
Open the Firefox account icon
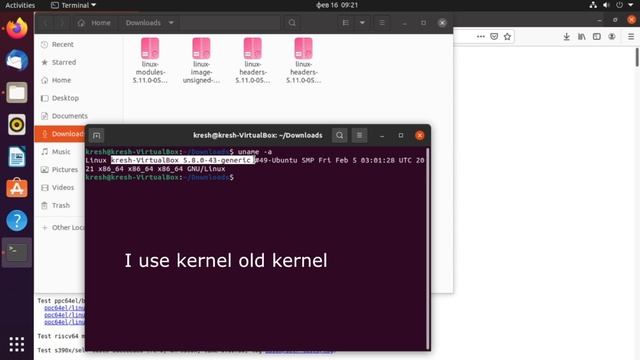coord(612,37)
